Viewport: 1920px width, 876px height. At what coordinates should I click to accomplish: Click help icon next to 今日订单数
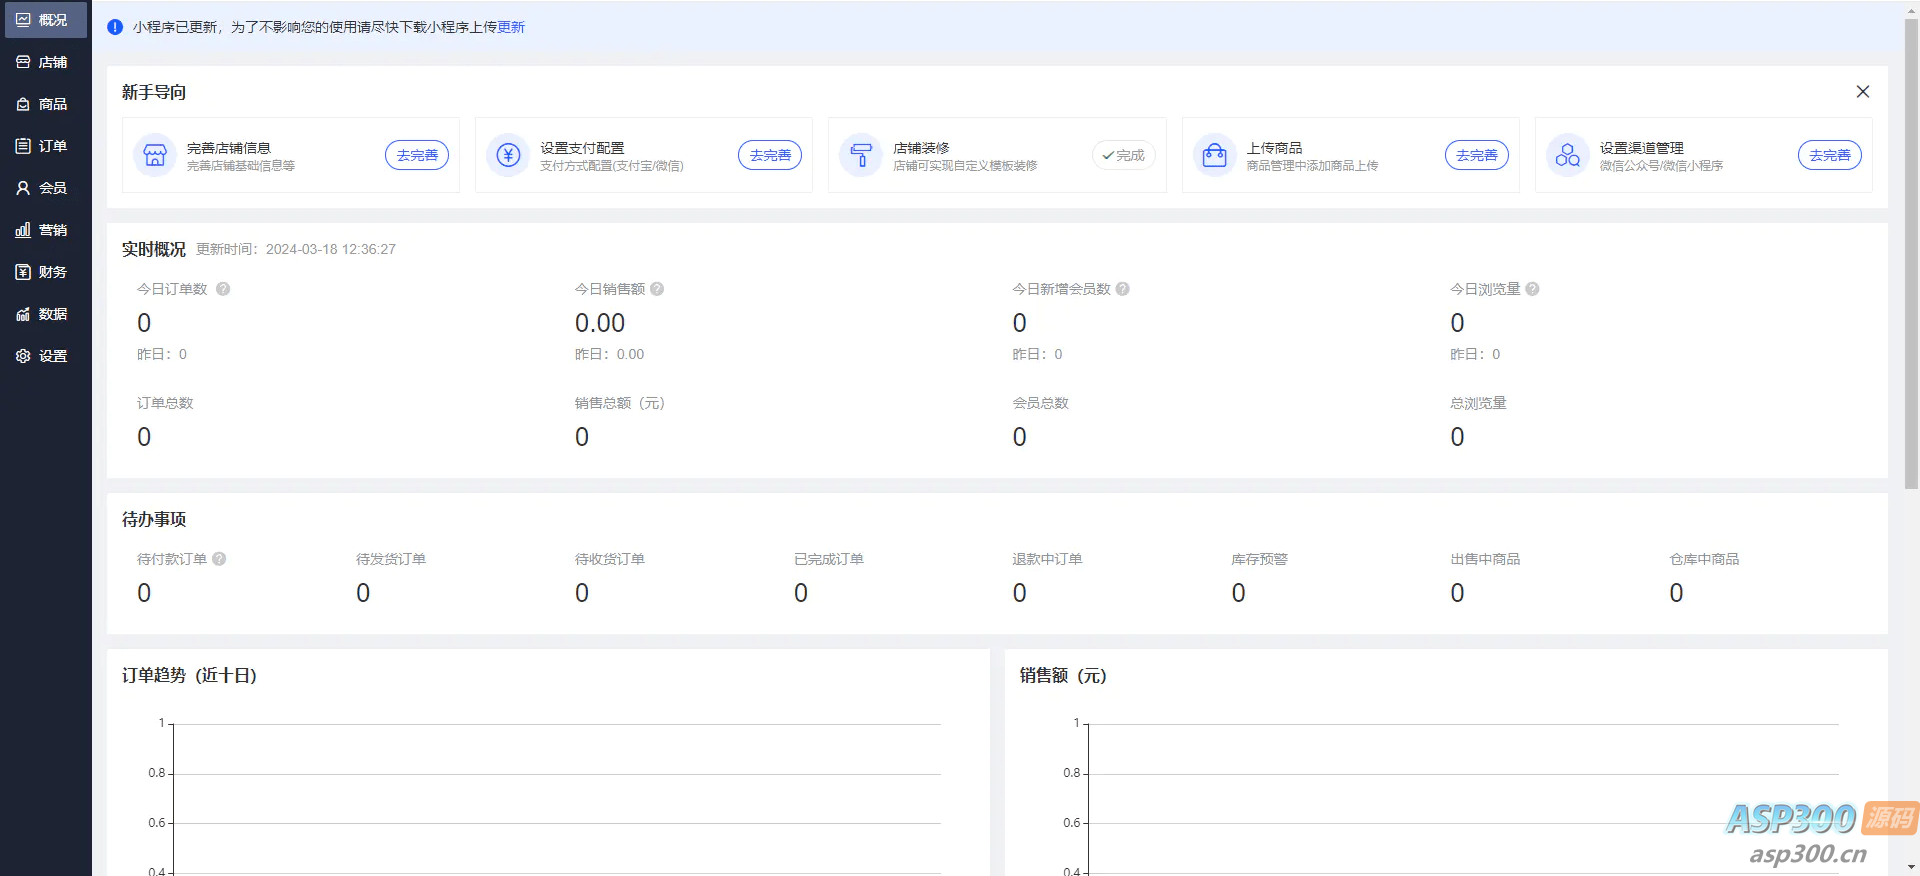[223, 289]
